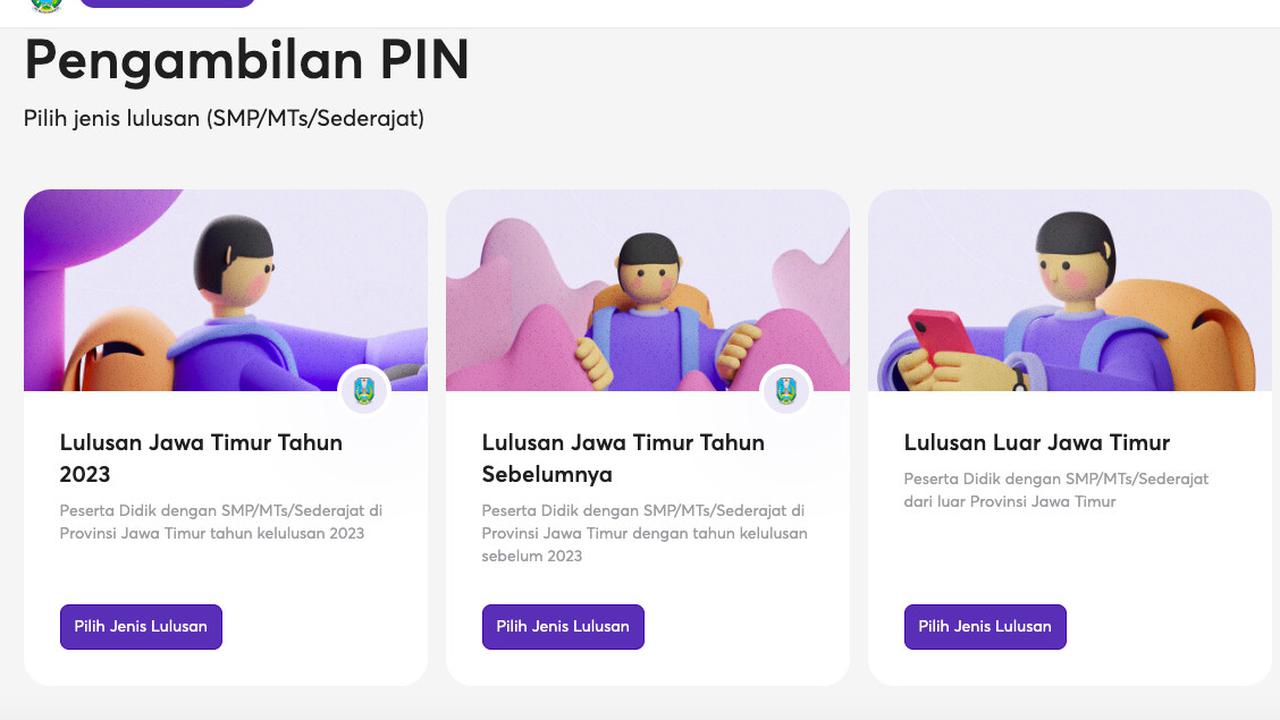Viewport: 1280px width, 720px height.
Task: Click the Lulusan Jawa Timur Tahun Sebelumnya heading
Action: (x=623, y=458)
